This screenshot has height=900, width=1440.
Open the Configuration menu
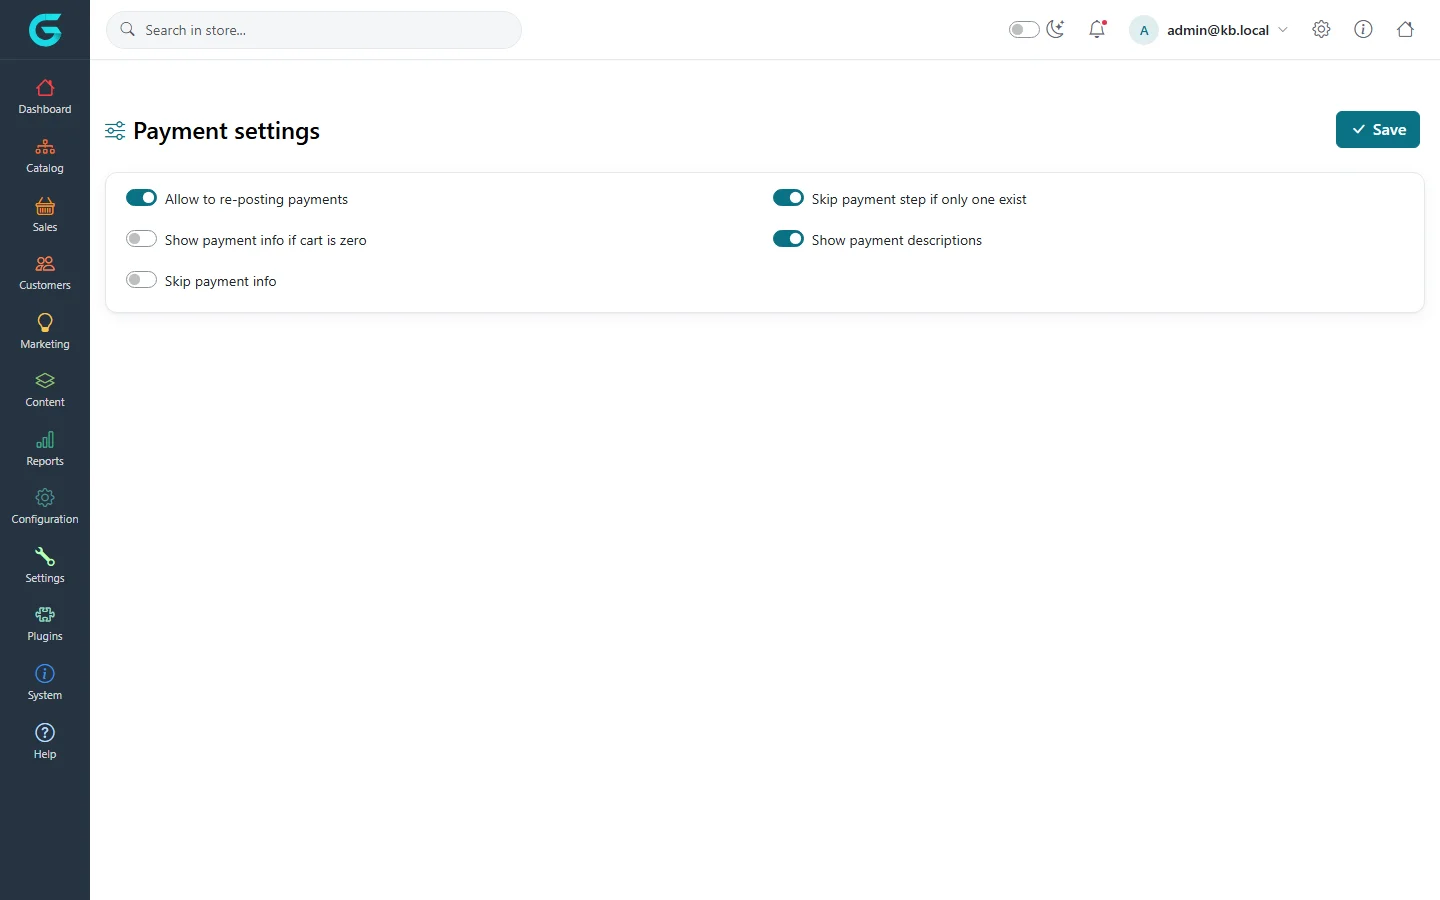[45, 507]
